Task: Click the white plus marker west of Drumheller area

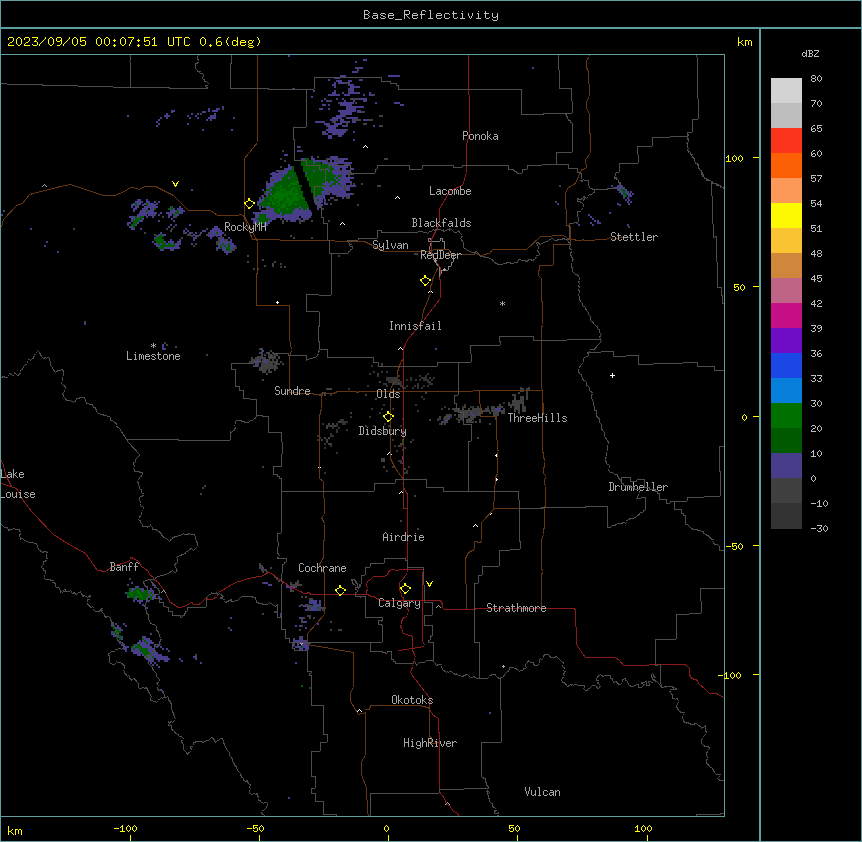Action: (x=612, y=375)
